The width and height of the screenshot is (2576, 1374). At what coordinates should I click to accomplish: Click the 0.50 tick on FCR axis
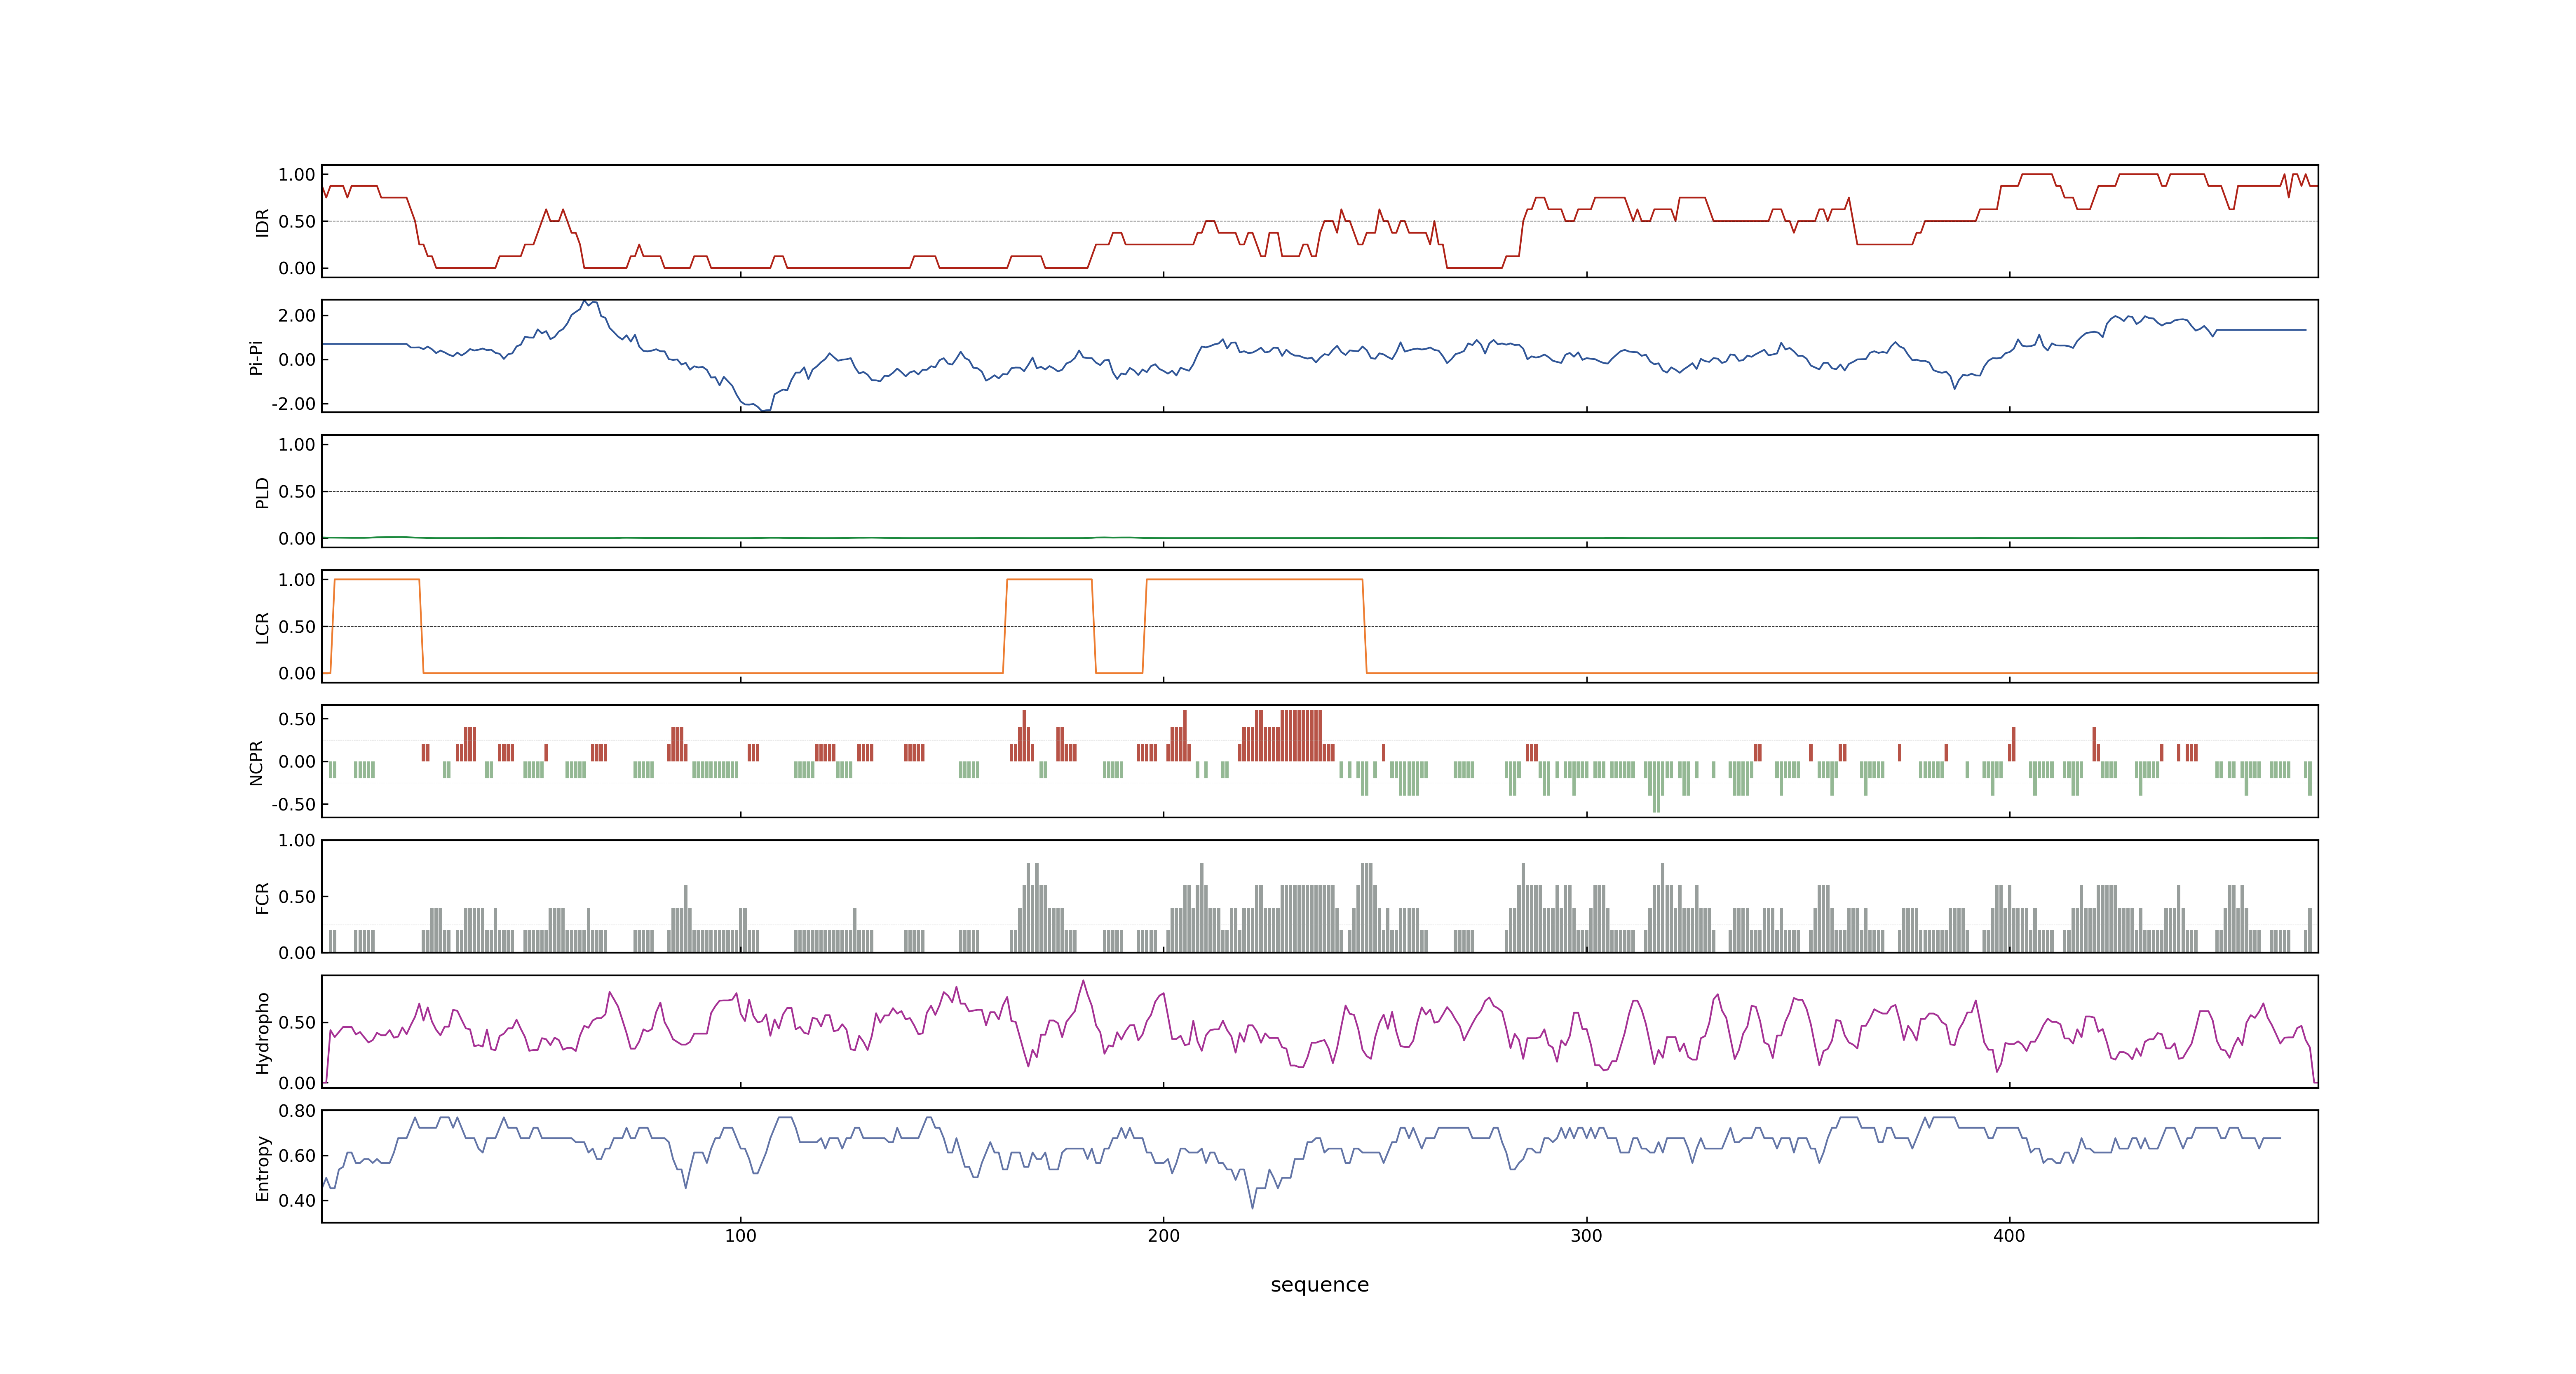pos(297,897)
